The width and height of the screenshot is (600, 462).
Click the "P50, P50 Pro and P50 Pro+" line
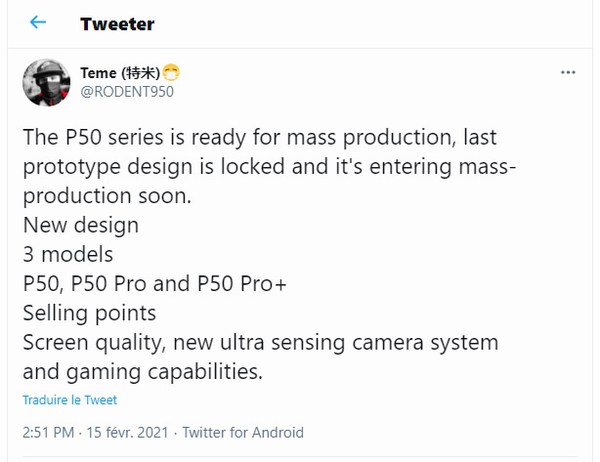click(154, 284)
